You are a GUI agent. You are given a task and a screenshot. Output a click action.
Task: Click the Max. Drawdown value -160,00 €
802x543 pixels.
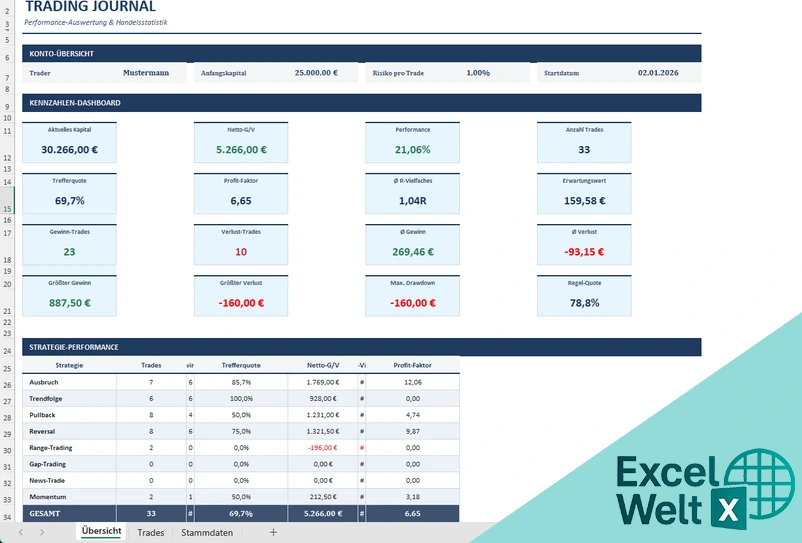click(412, 303)
